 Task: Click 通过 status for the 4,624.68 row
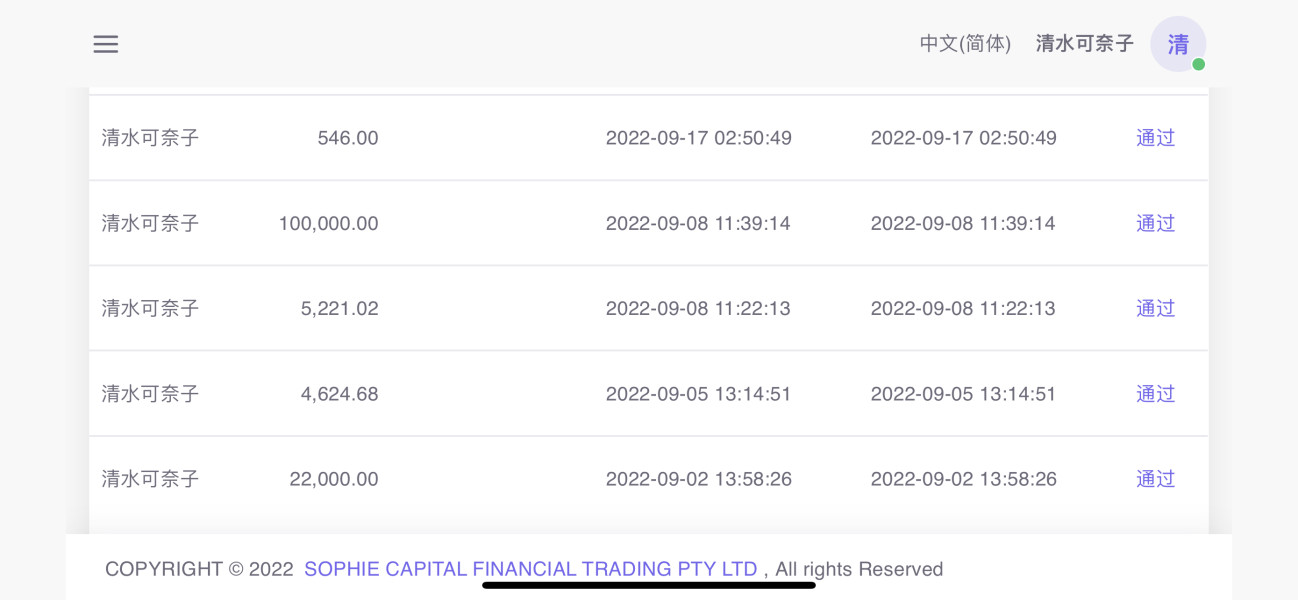pyautogui.click(x=1155, y=394)
